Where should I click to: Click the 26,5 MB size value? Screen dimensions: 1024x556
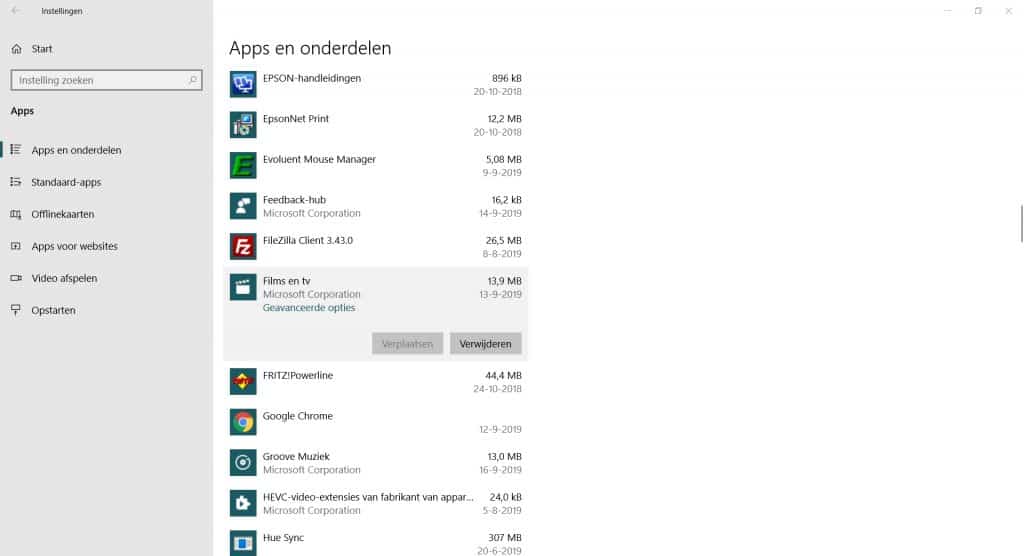point(504,240)
